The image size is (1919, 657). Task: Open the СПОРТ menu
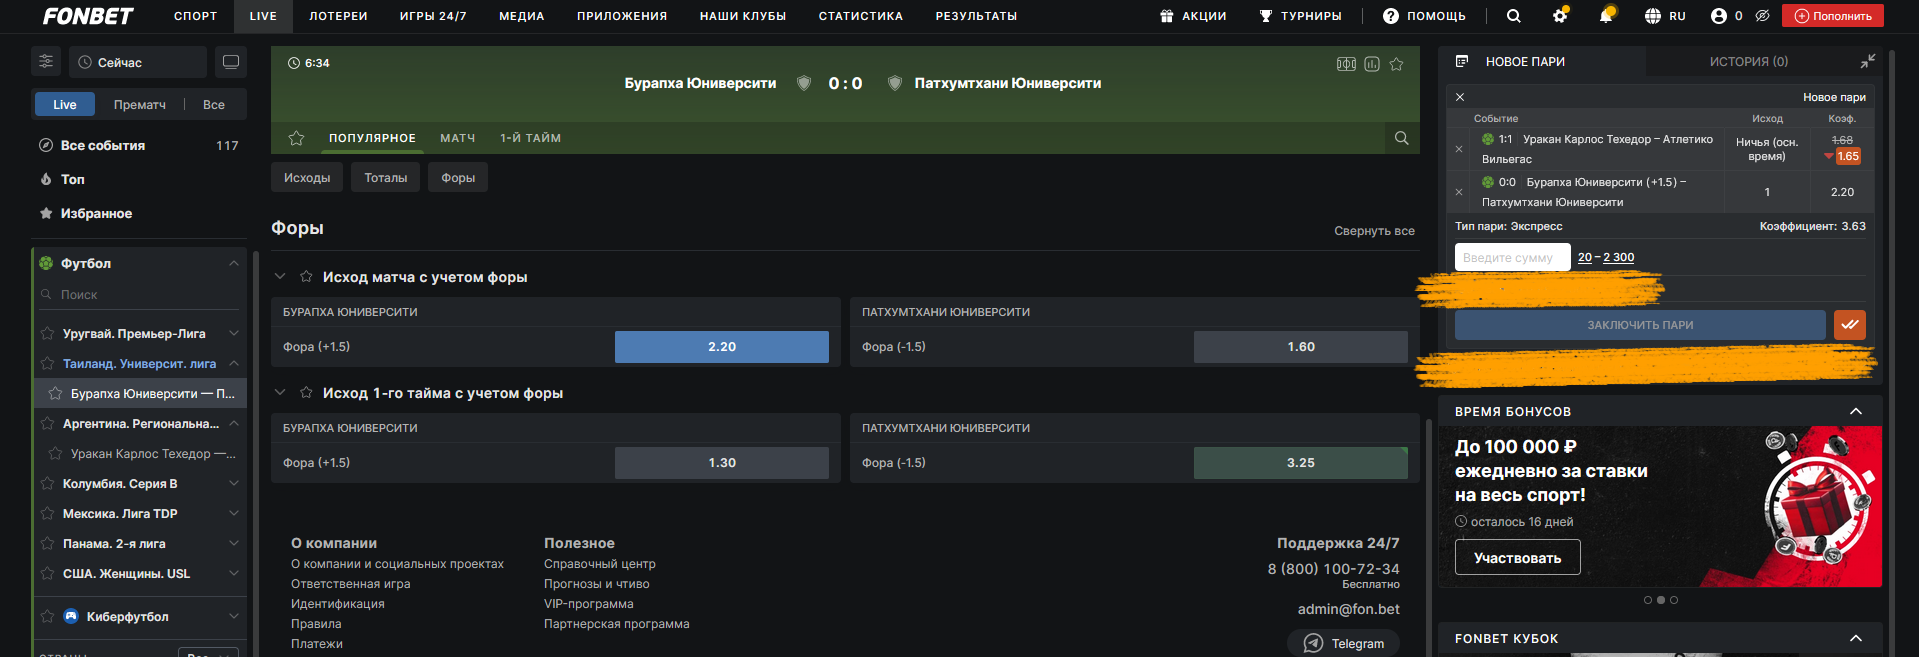tap(195, 16)
